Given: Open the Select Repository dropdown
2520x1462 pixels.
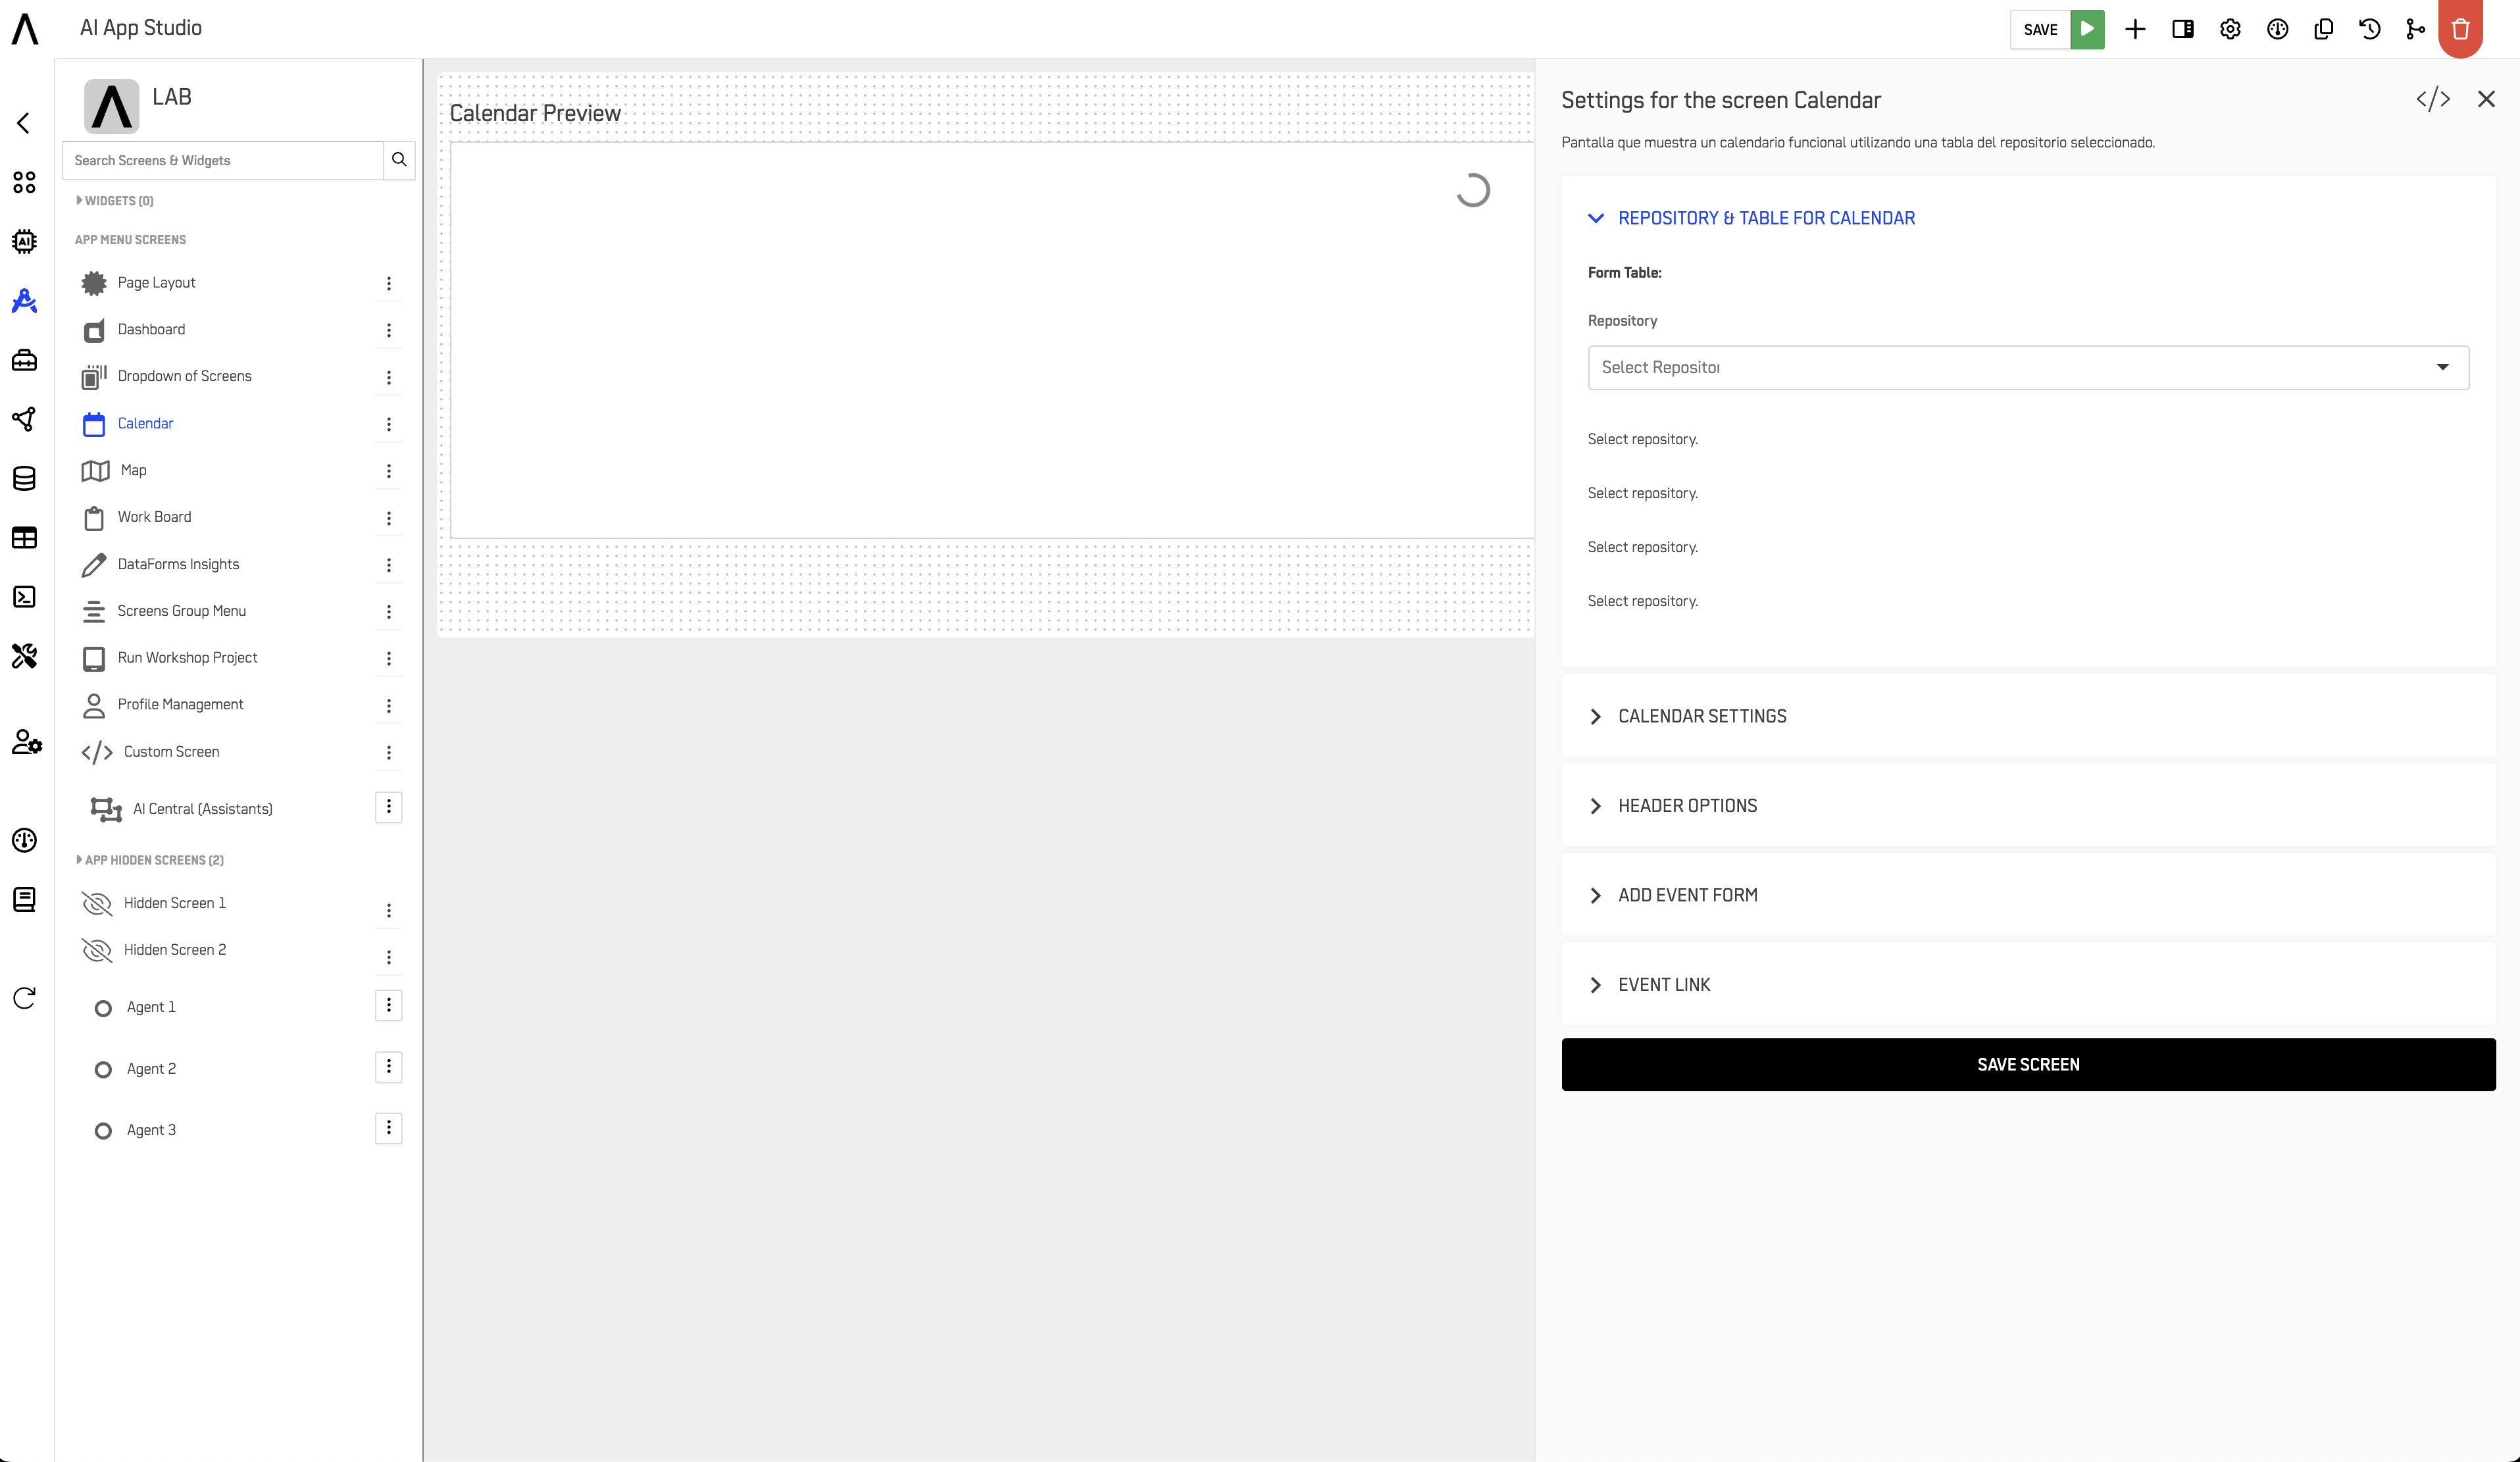Looking at the screenshot, I should coord(2027,367).
